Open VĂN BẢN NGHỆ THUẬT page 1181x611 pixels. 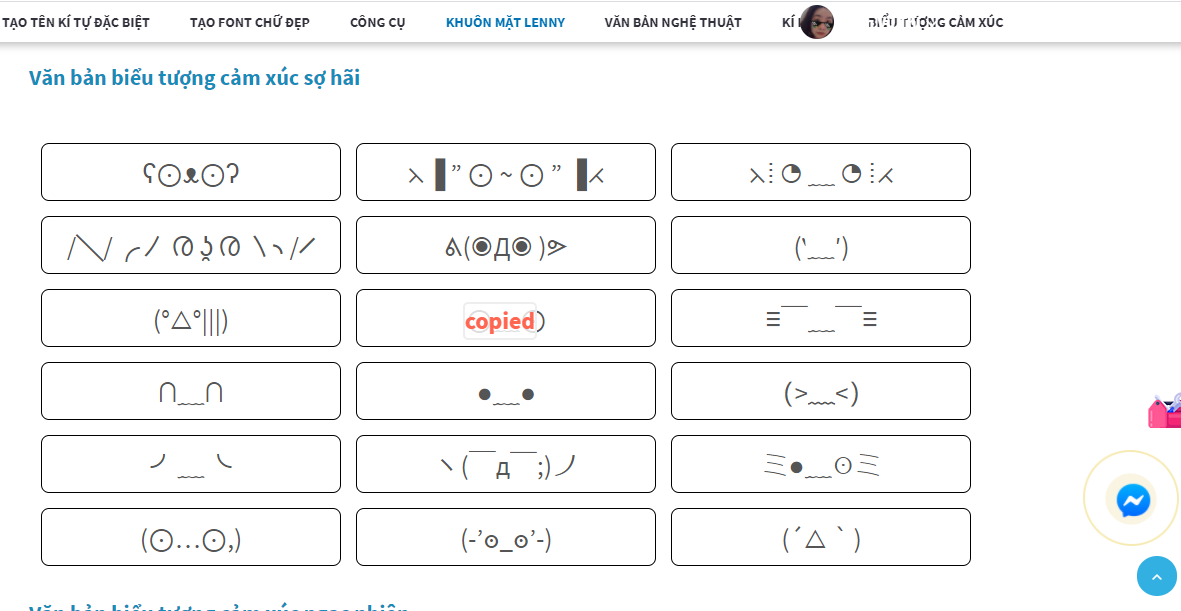(x=673, y=22)
